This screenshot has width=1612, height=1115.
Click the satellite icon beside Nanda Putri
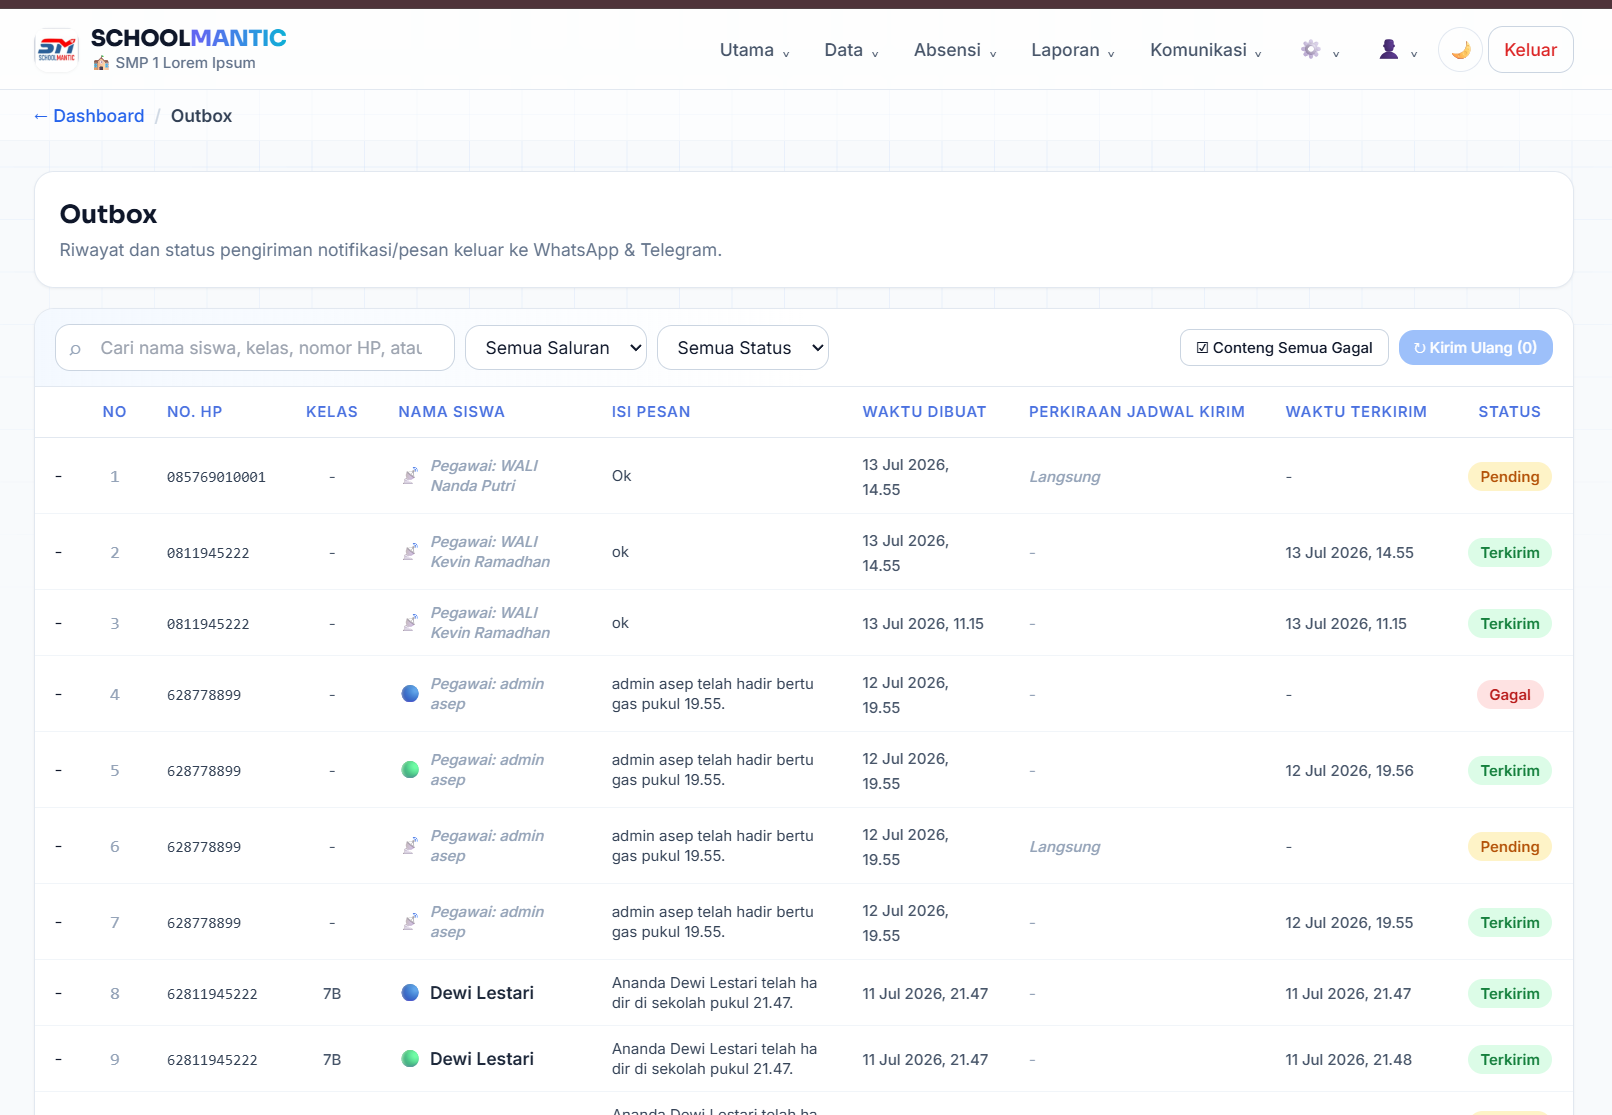point(410,475)
